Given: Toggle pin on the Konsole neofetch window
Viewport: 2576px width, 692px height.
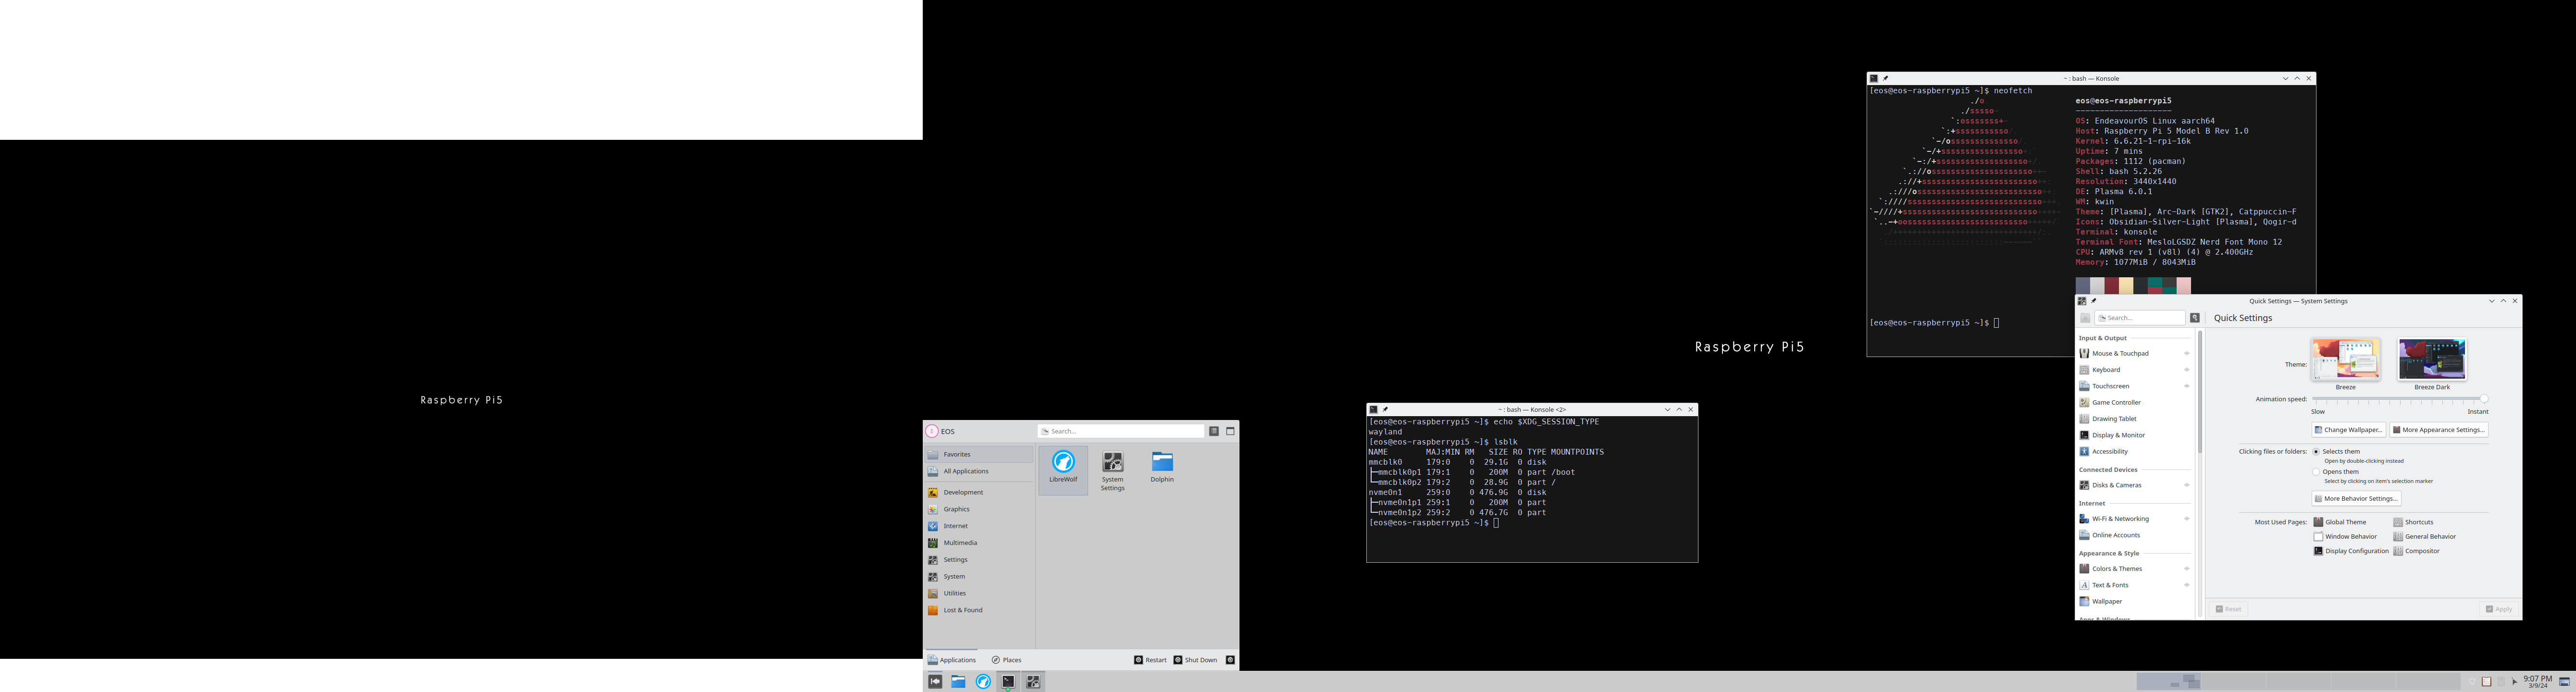Looking at the screenshot, I should 1886,78.
